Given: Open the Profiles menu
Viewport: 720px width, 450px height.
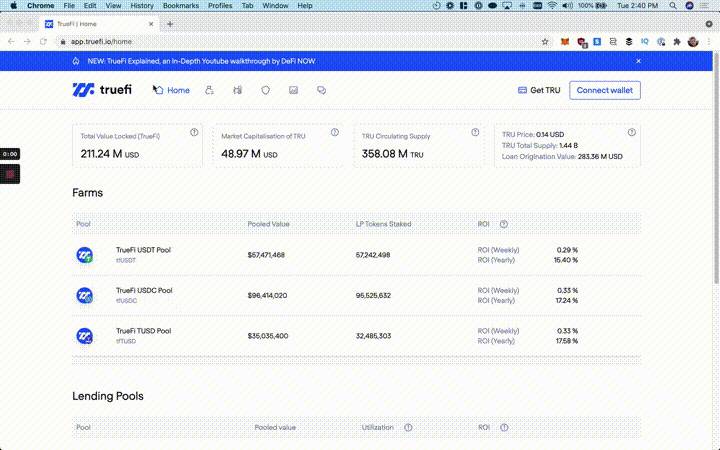Looking at the screenshot, I should [x=220, y=6].
